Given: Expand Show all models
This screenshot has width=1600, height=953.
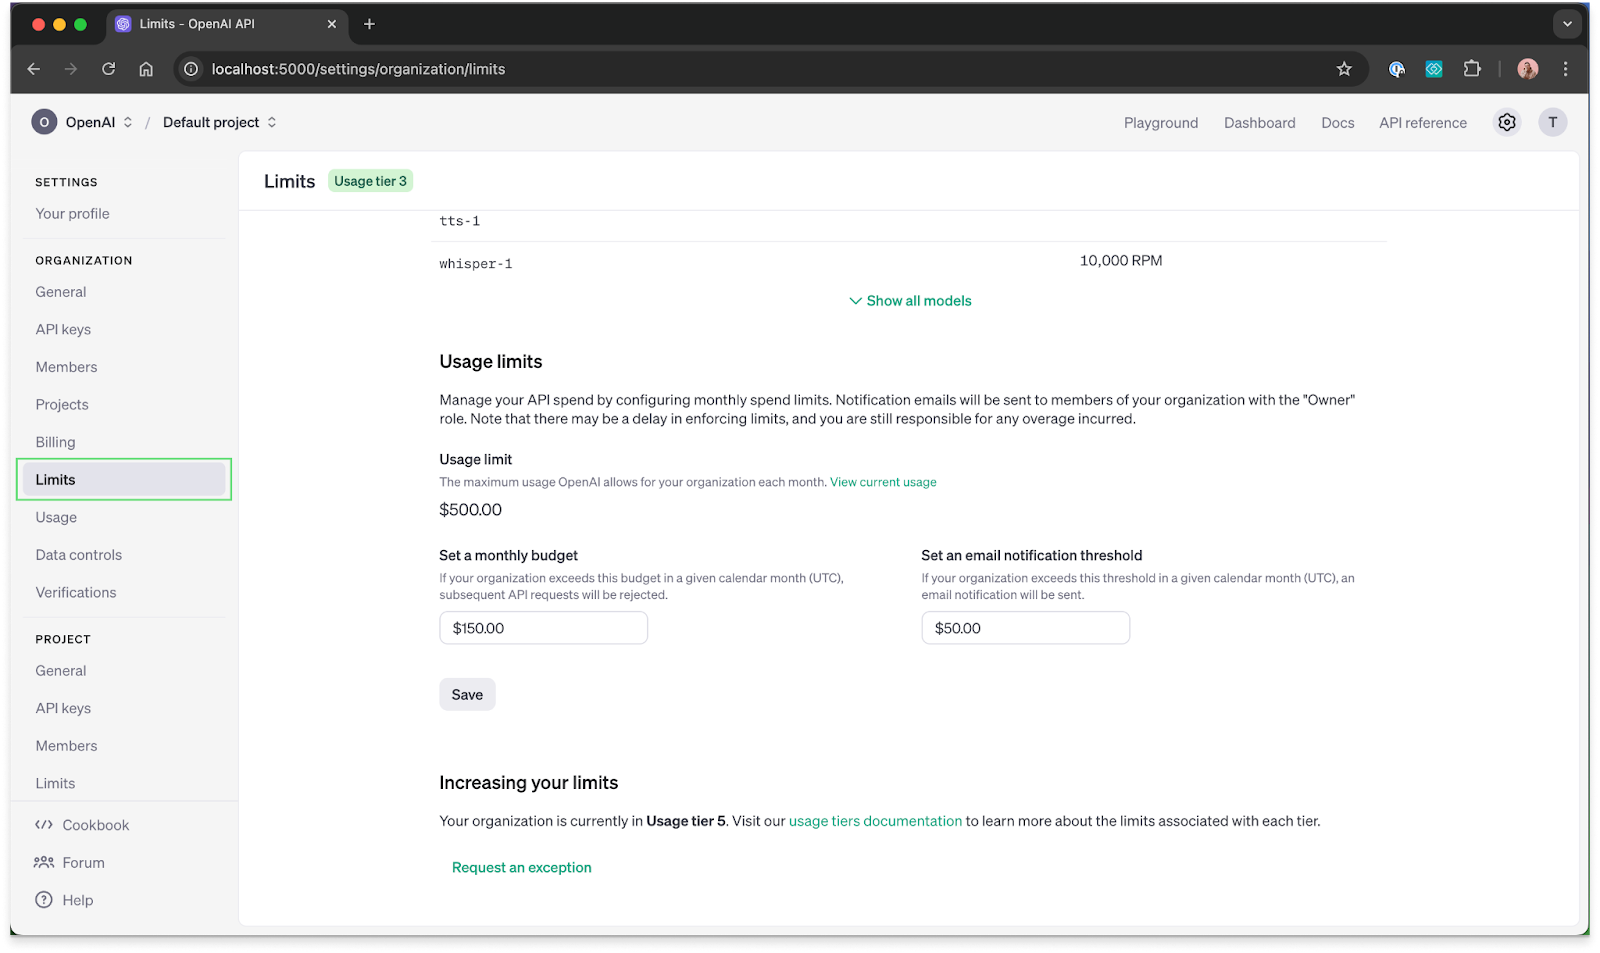Looking at the screenshot, I should (910, 301).
